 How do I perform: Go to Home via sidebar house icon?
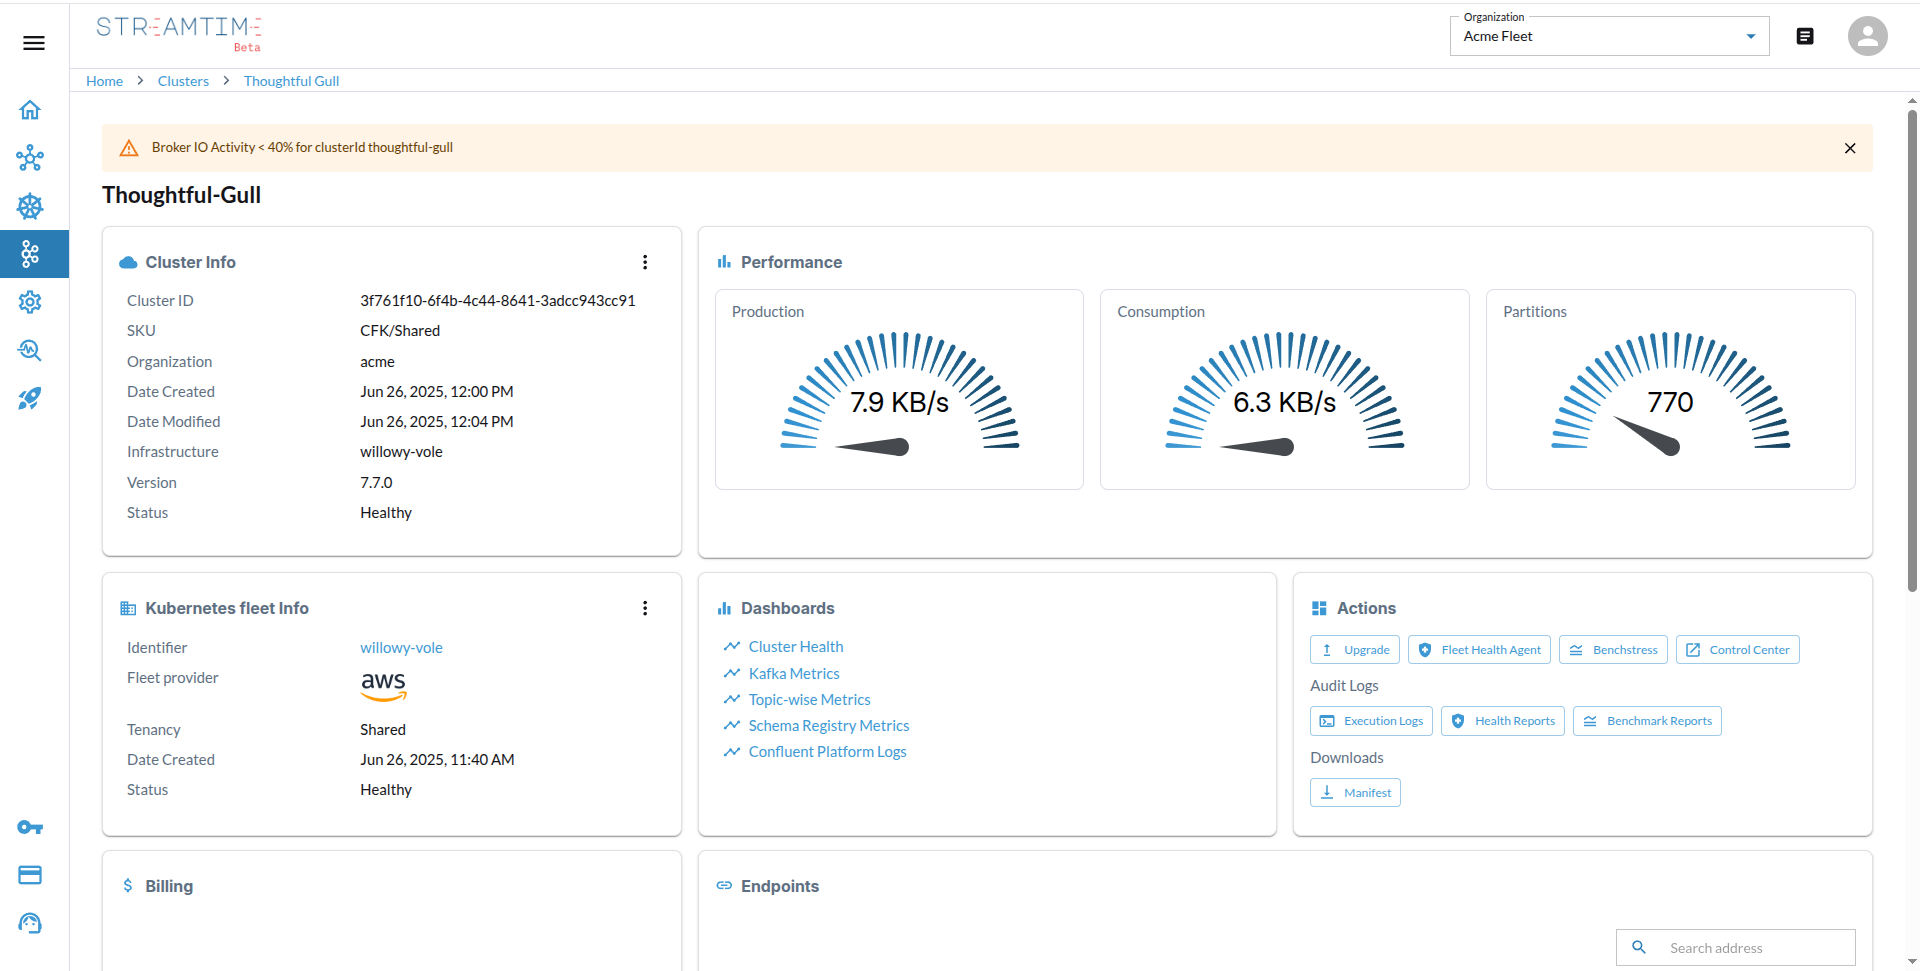tap(30, 110)
